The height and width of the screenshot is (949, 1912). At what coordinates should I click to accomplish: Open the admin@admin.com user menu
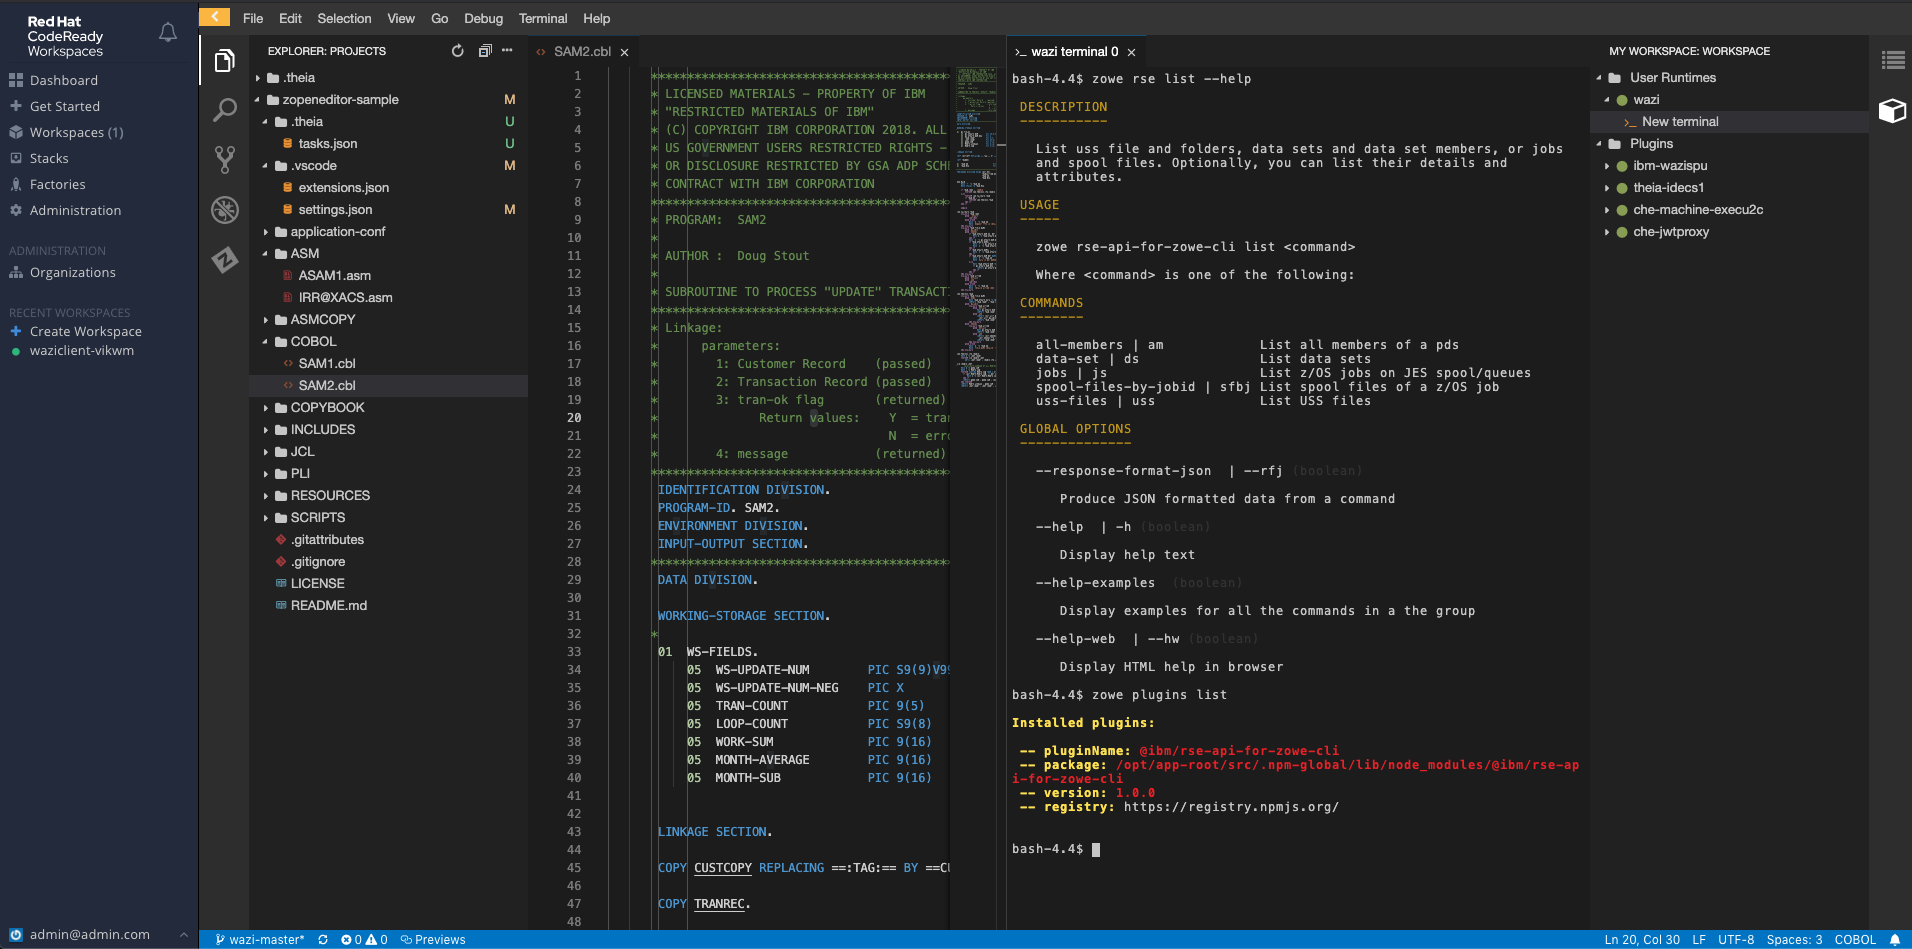(98, 935)
